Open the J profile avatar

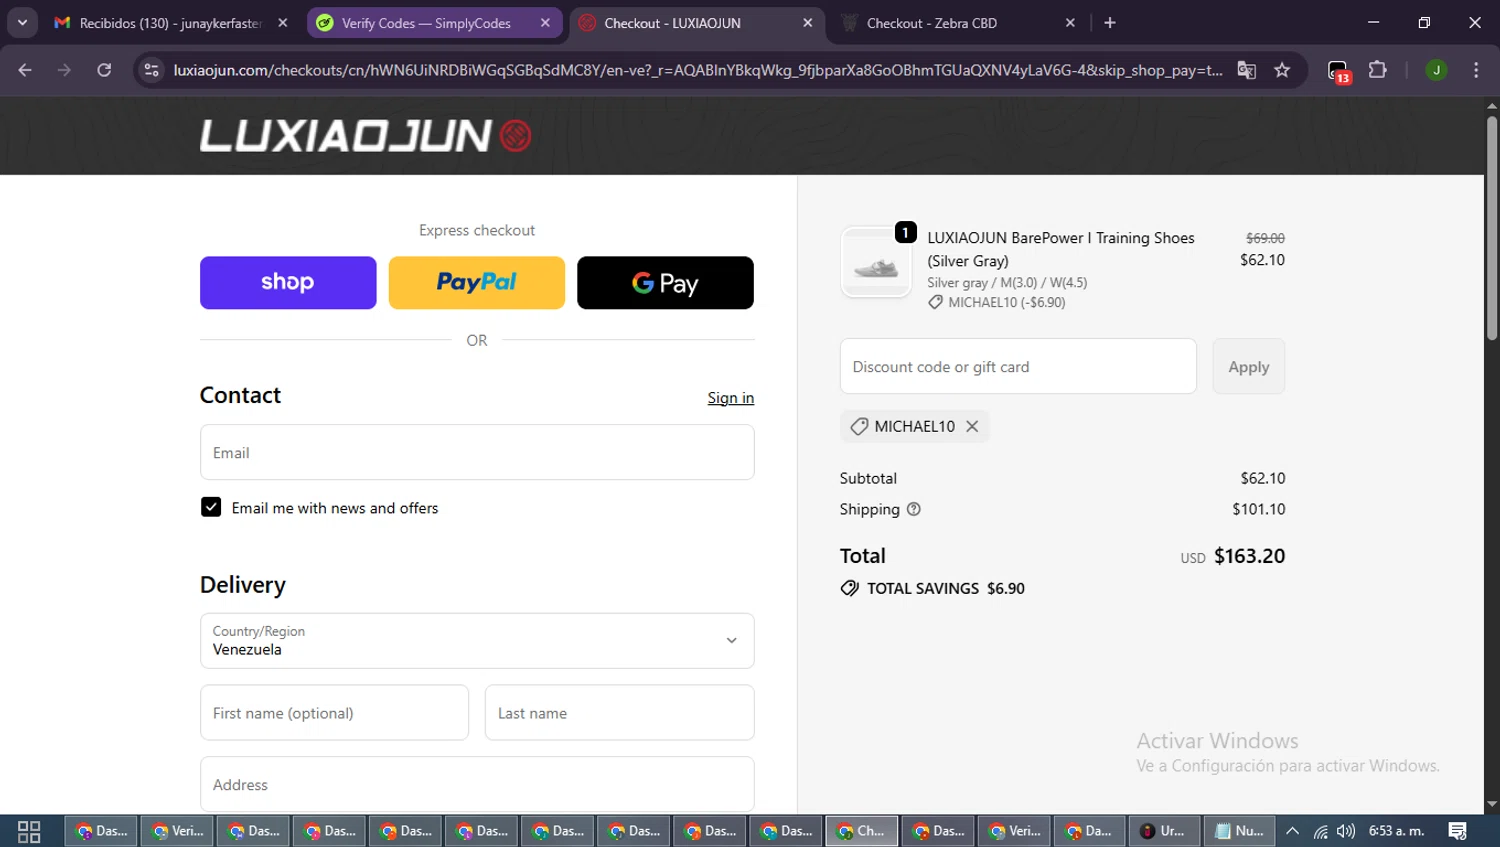click(1436, 70)
